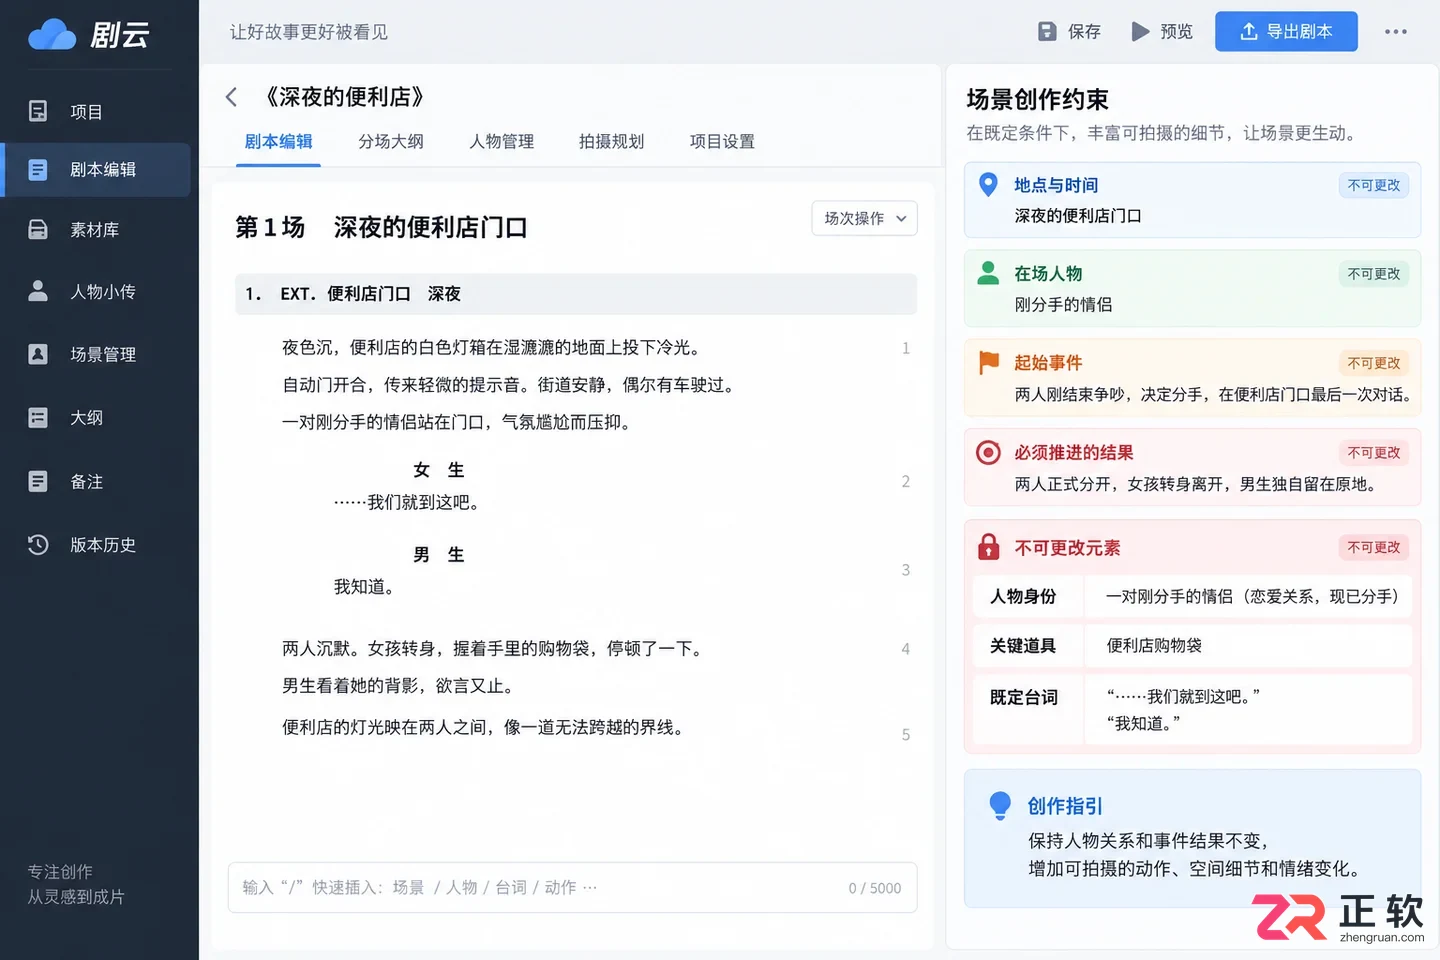The width and height of the screenshot is (1440, 960).
Task: Click 不可更改 badge on 必须推进的结果 card
Action: point(1373,453)
